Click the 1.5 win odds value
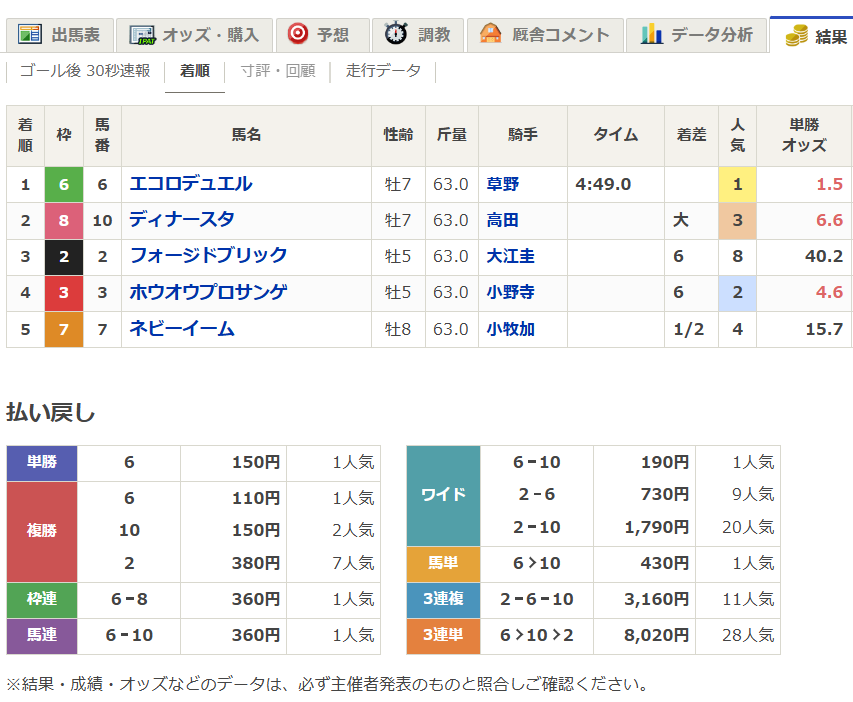 click(830, 184)
